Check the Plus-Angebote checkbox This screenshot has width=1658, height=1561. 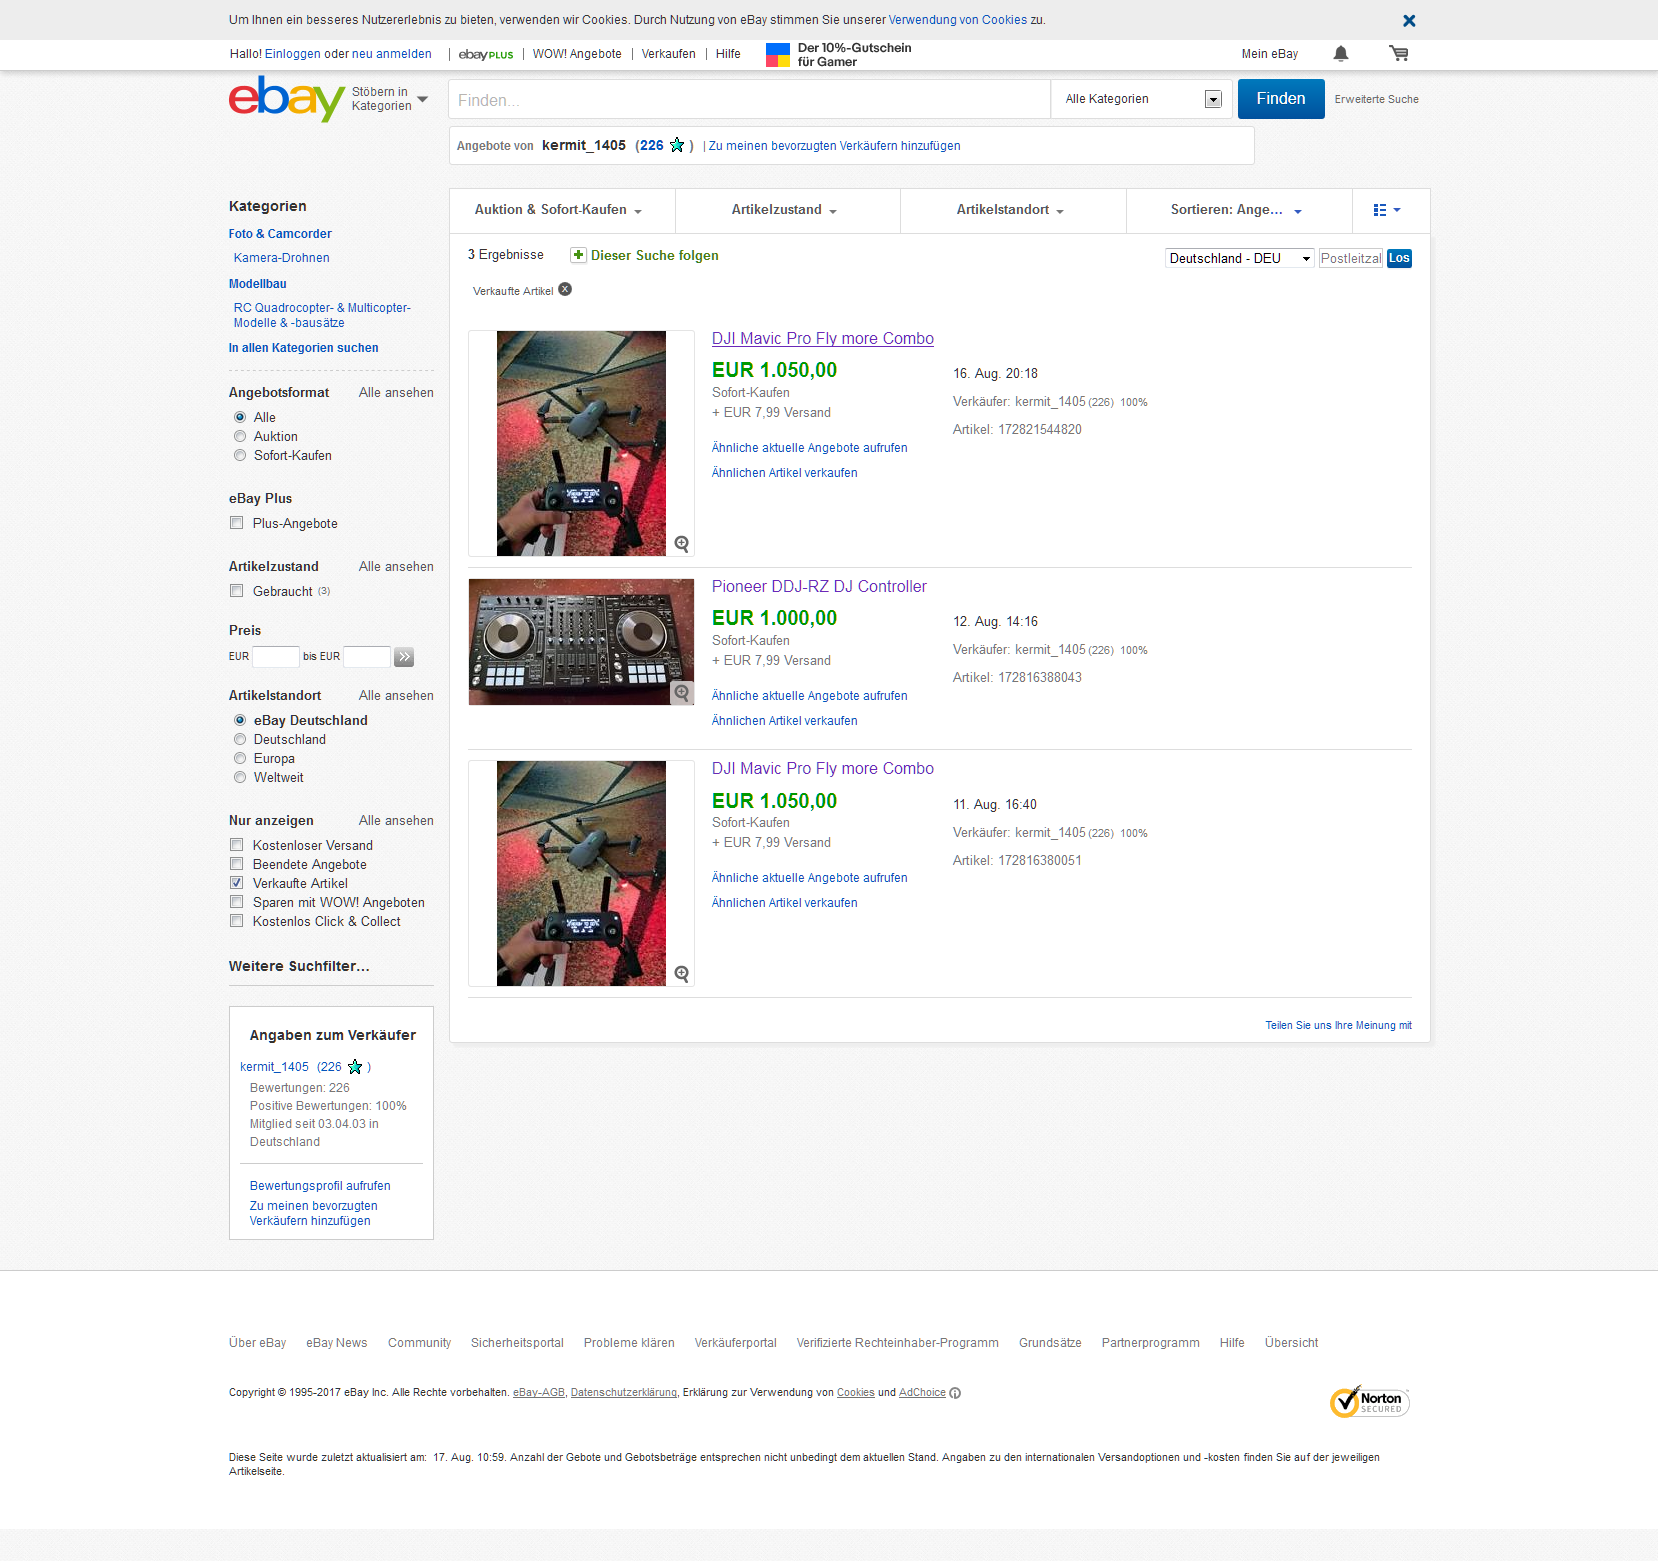(x=237, y=523)
